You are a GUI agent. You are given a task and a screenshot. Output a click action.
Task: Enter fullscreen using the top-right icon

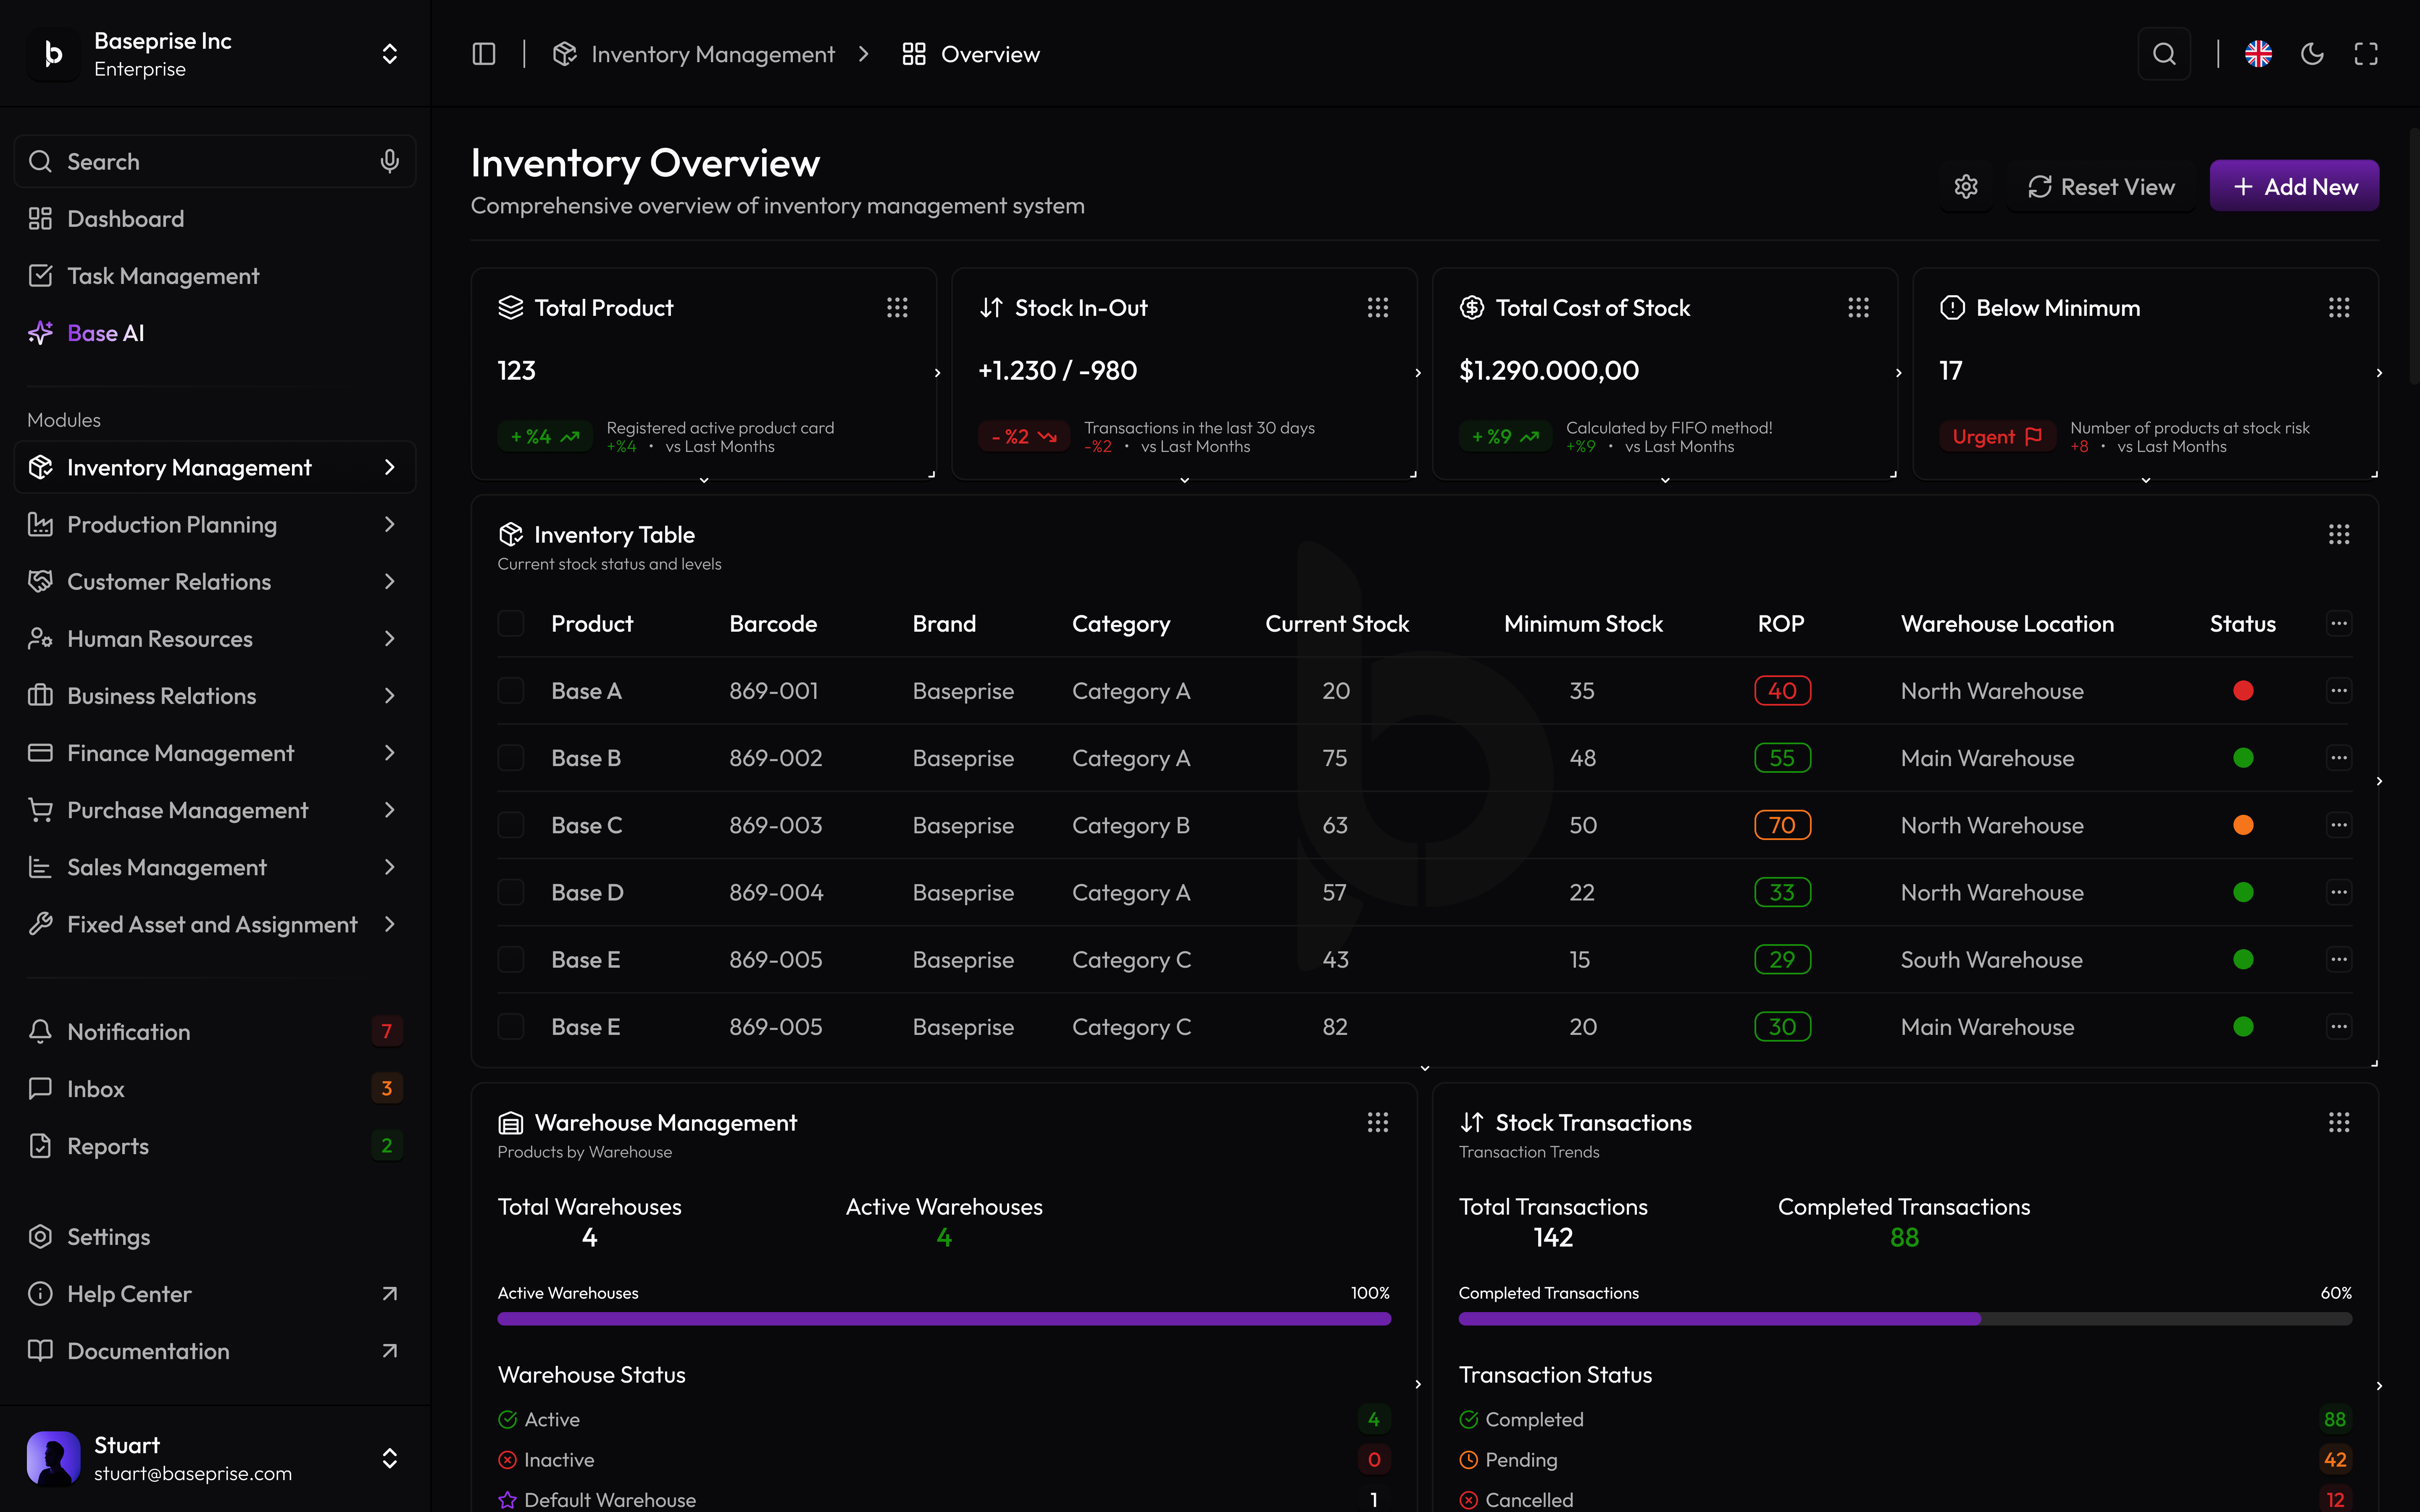tap(2366, 54)
